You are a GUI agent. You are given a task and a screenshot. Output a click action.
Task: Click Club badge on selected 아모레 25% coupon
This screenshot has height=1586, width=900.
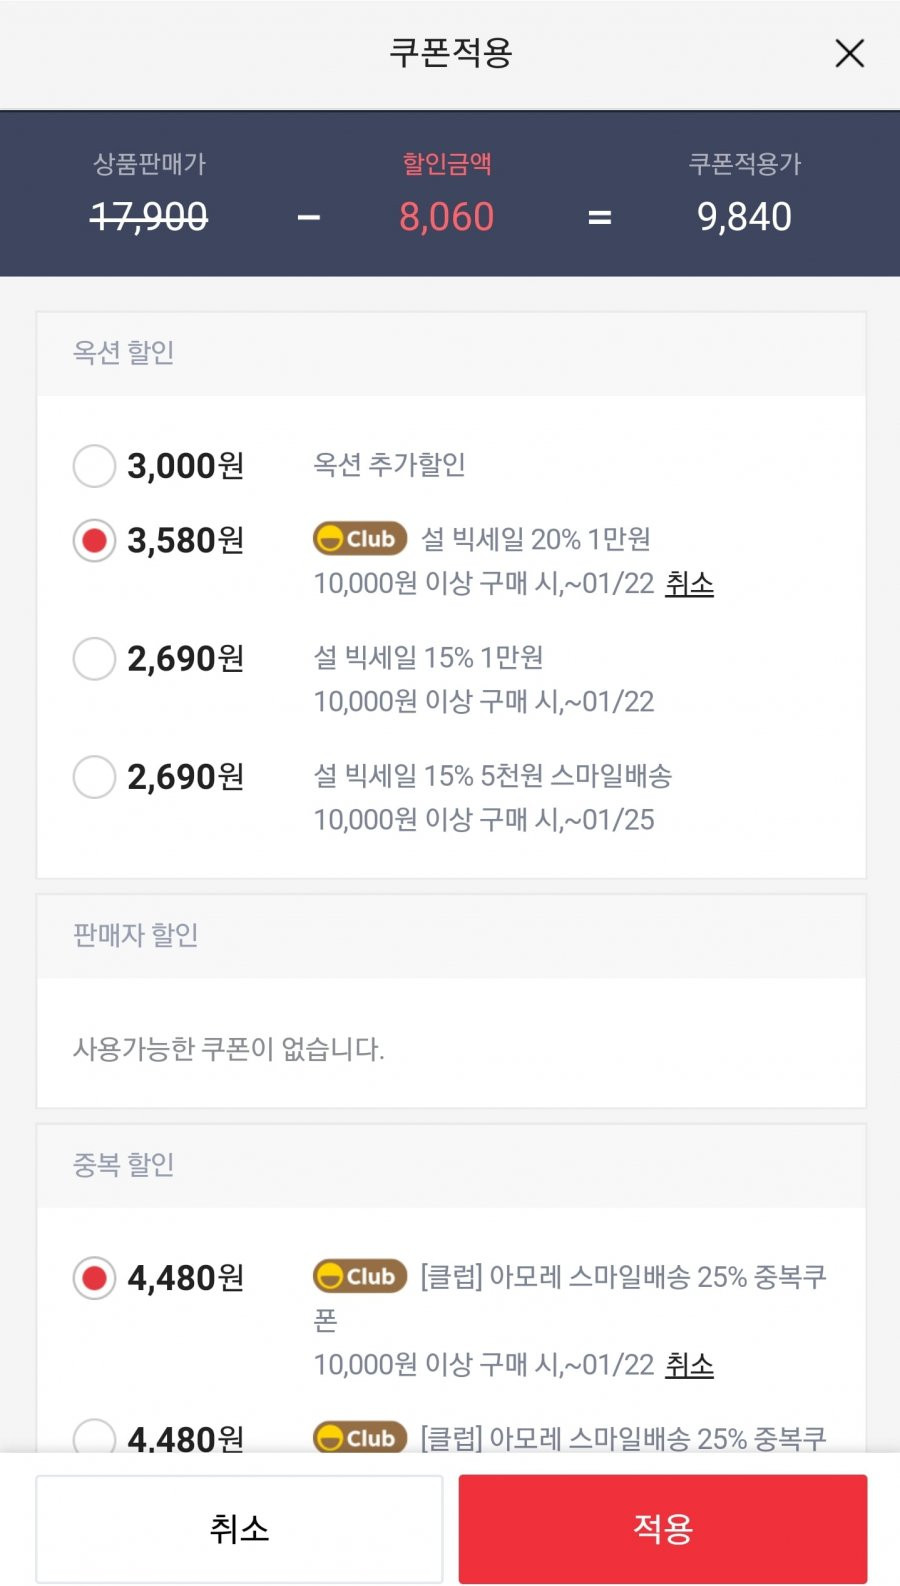point(360,1276)
